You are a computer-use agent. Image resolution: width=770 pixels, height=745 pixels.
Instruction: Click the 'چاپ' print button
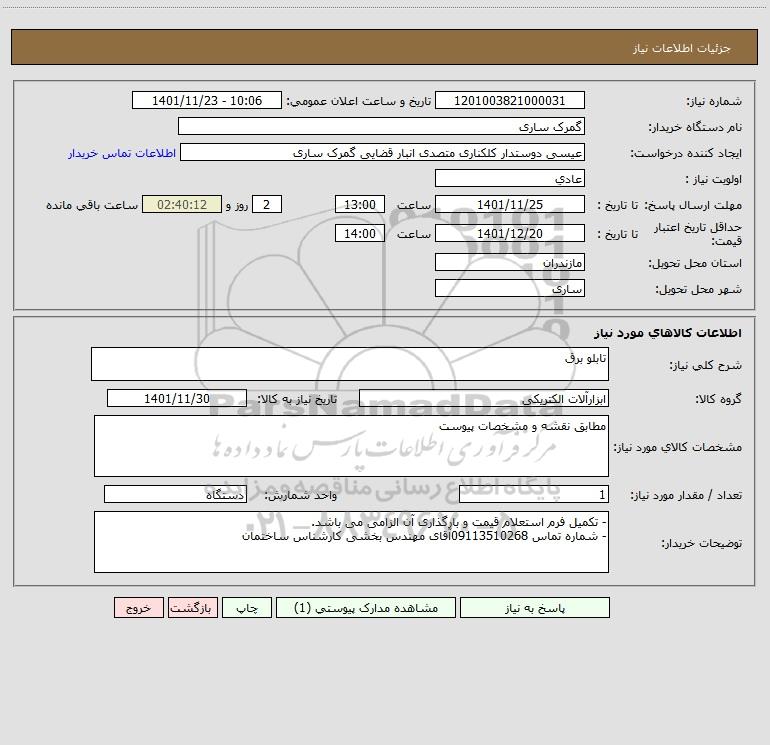pos(247,607)
